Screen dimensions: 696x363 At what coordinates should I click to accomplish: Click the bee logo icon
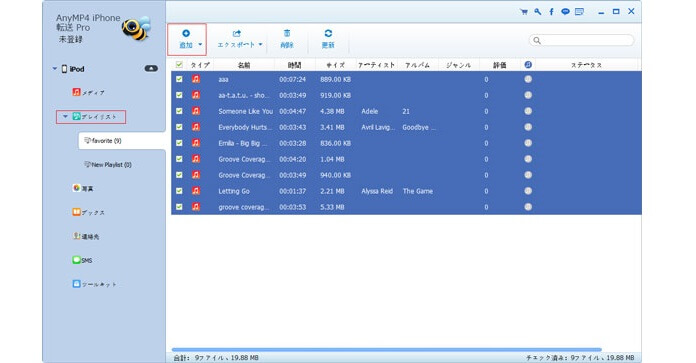coord(136,28)
